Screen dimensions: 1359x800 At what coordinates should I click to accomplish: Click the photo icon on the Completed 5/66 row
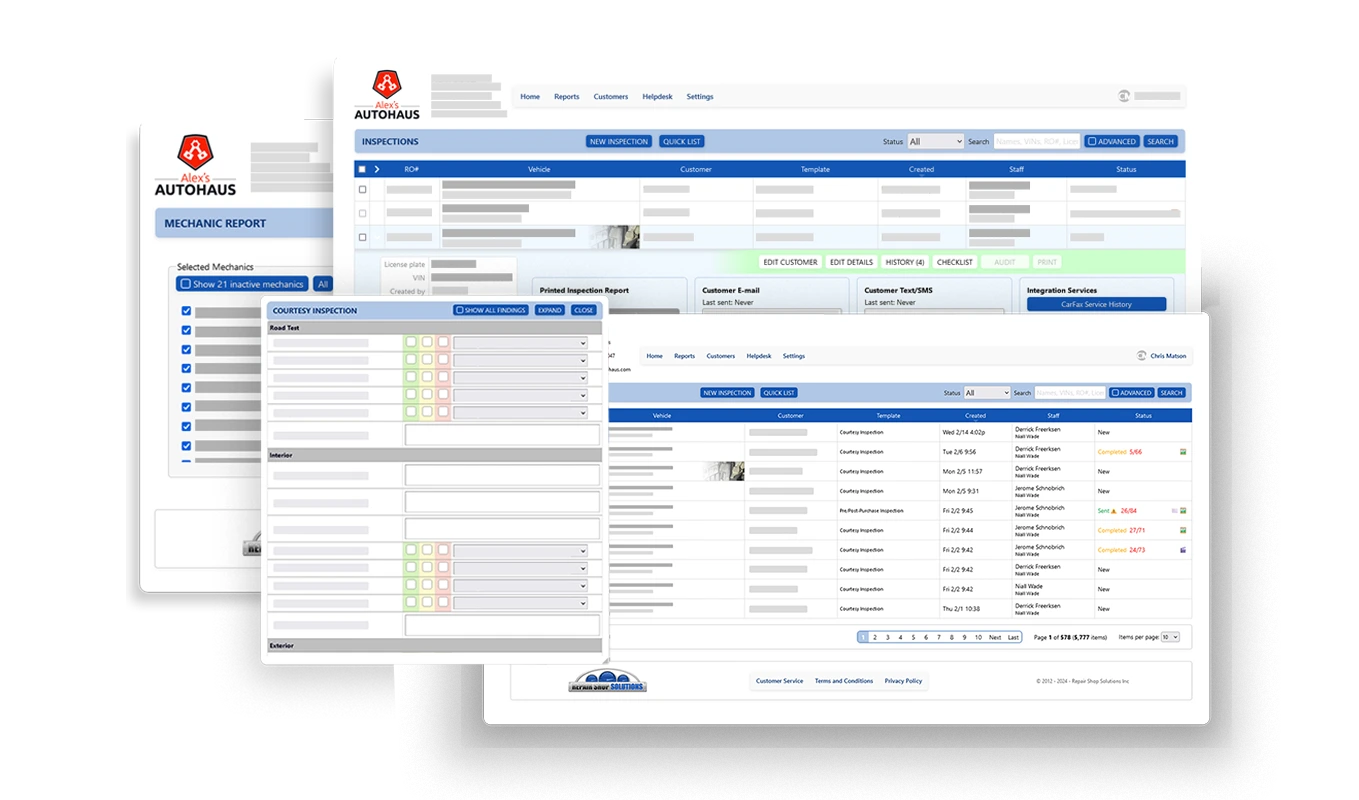[1183, 451]
